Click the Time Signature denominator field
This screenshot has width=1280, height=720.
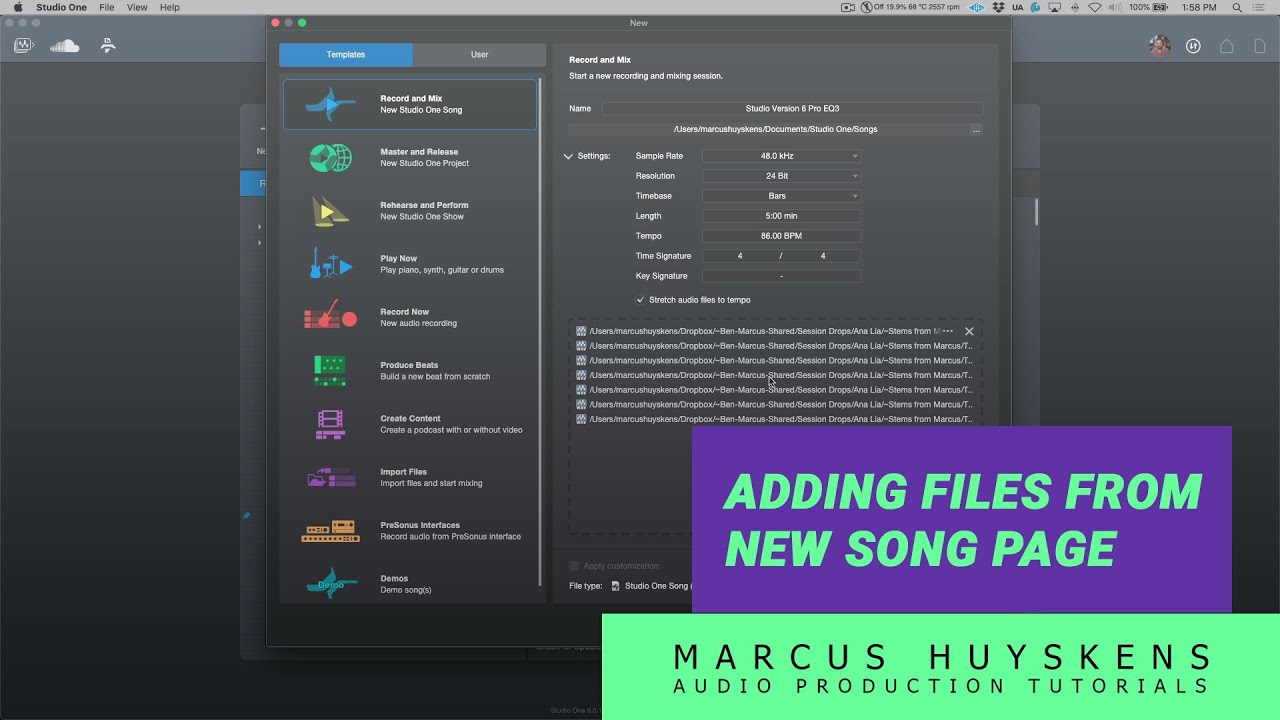[x=823, y=256]
